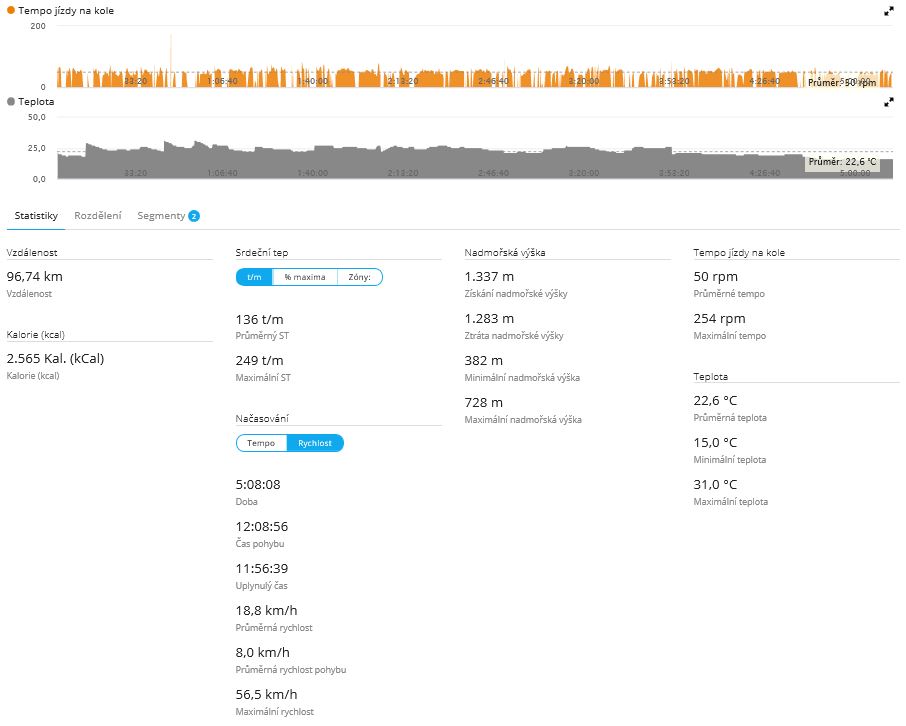Select t/m heart rate units
This screenshot has height=726, width=906.
(254, 277)
